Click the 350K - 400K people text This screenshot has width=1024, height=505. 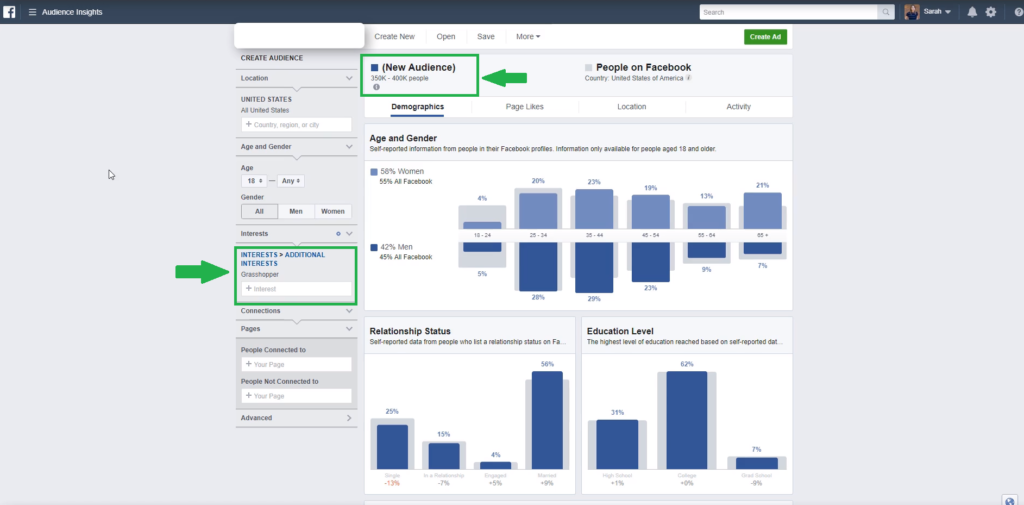400,78
